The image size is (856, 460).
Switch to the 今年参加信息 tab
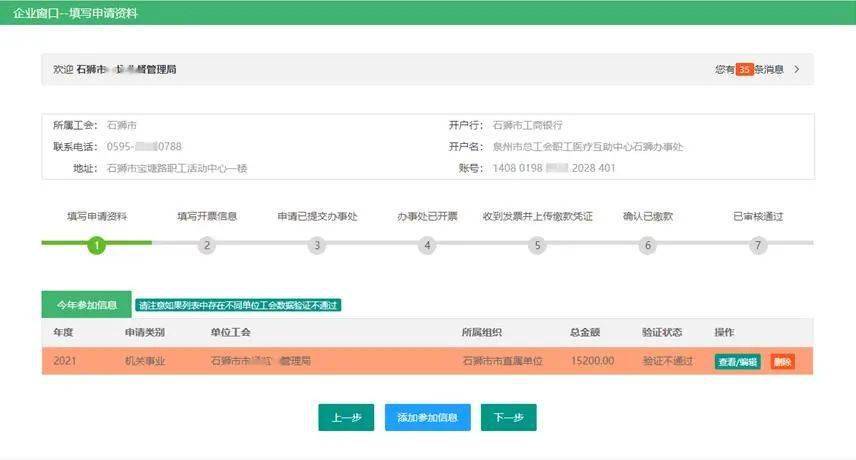(87, 304)
